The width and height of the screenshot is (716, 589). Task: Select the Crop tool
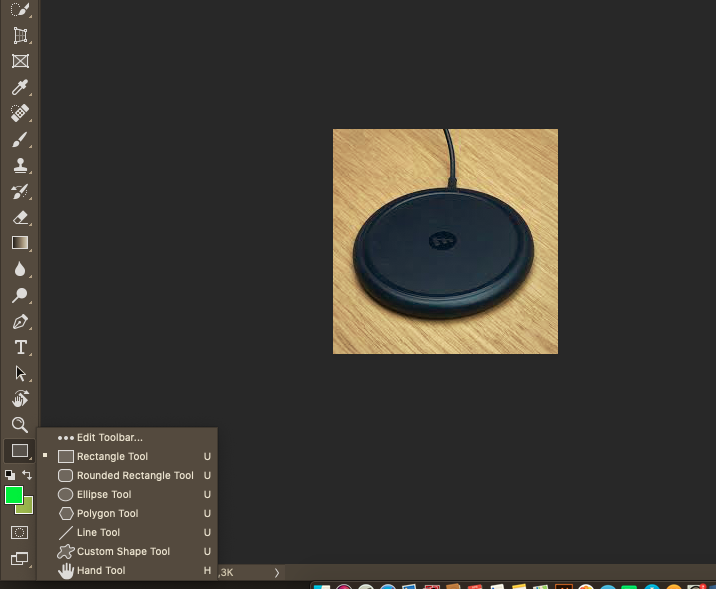pos(20,35)
